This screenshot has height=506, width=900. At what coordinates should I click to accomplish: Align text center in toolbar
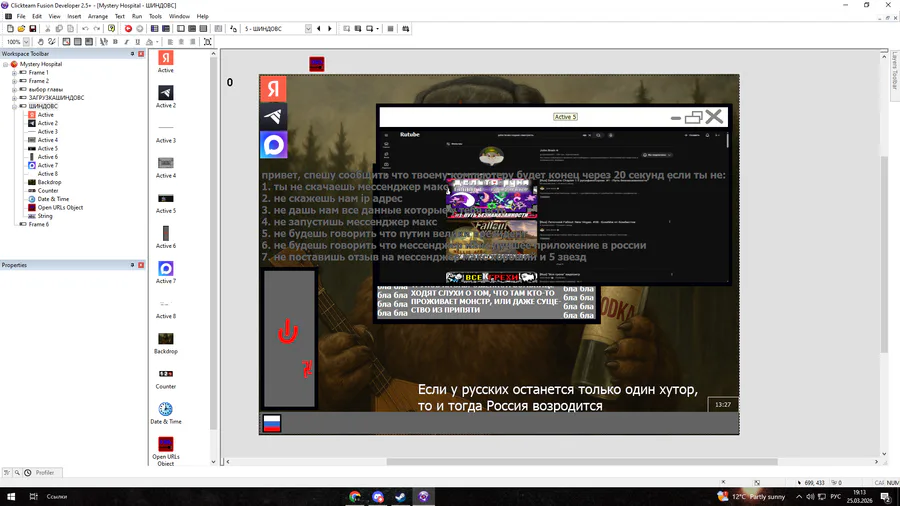click(x=181, y=42)
